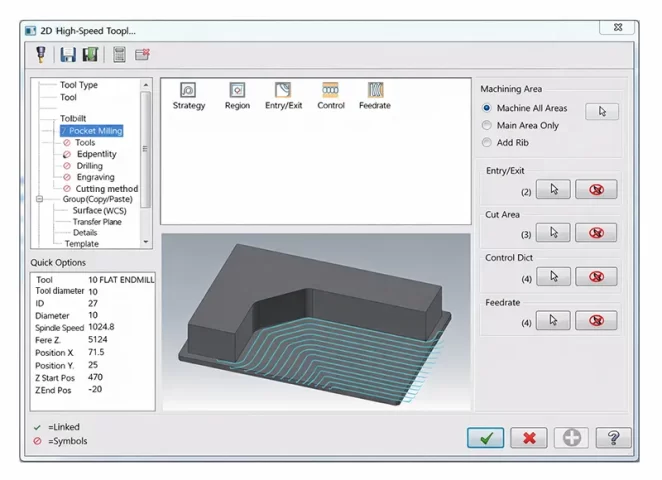The image size is (662, 480).
Task: Select Surface (WCS) tree item
Action: click(99, 211)
